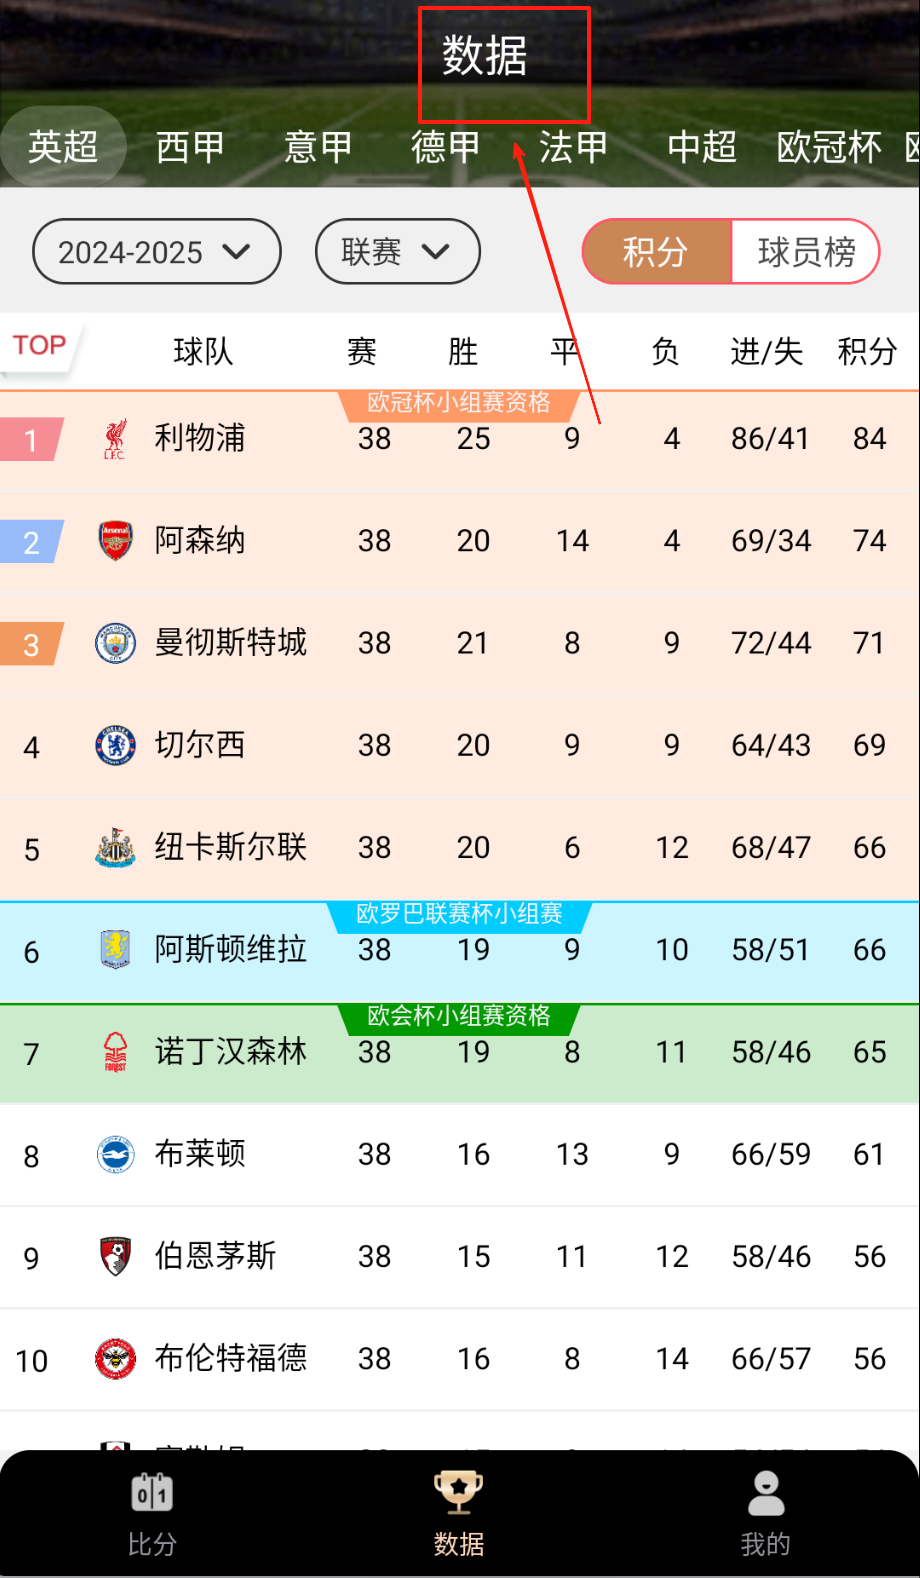
Task: Select the 德甲 league tab
Action: pyautogui.click(x=446, y=148)
